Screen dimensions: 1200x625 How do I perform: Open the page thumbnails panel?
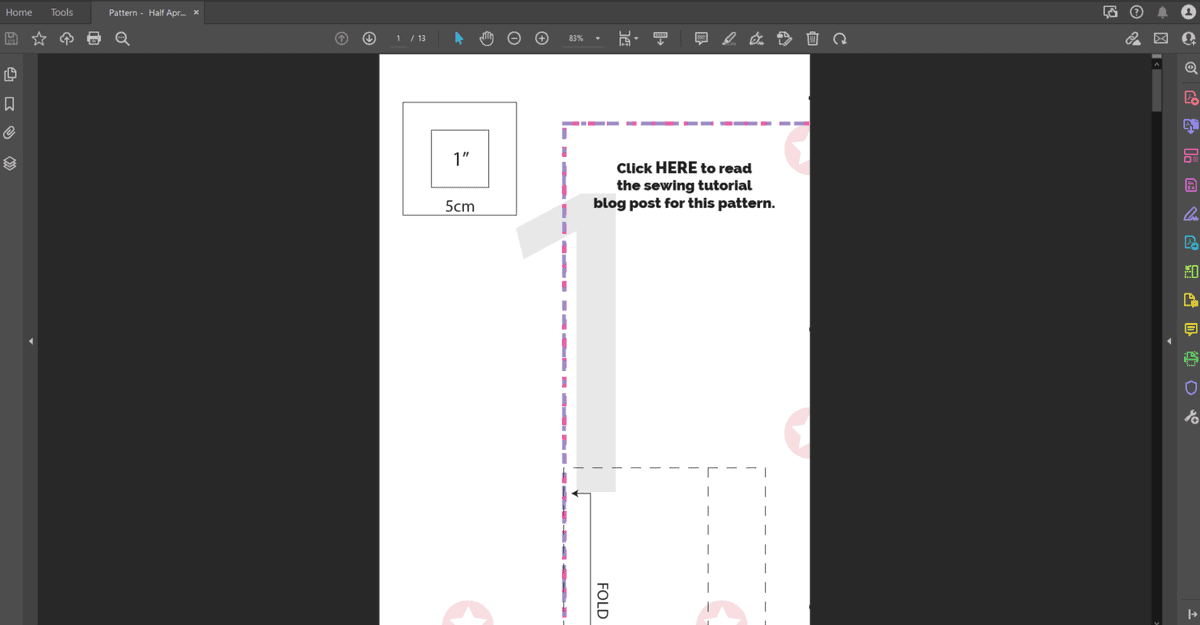point(10,73)
